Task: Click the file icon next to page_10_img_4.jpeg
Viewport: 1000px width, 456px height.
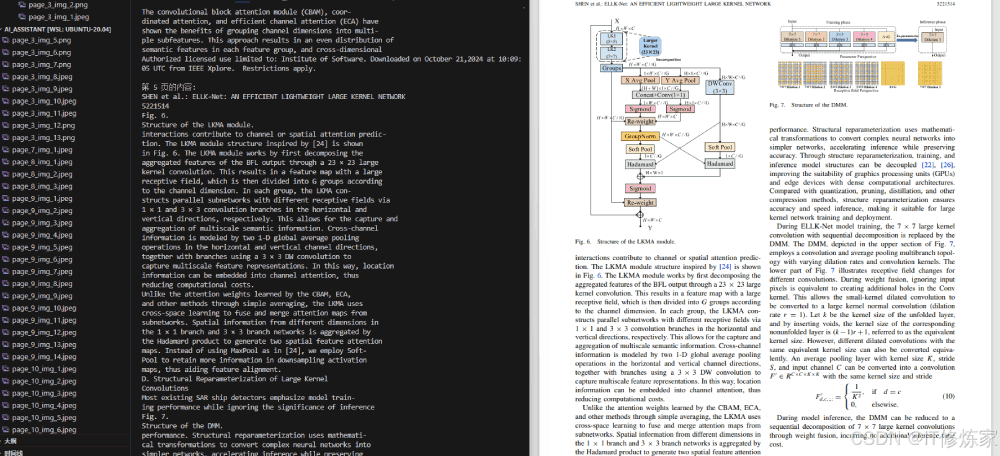Action: [6, 406]
